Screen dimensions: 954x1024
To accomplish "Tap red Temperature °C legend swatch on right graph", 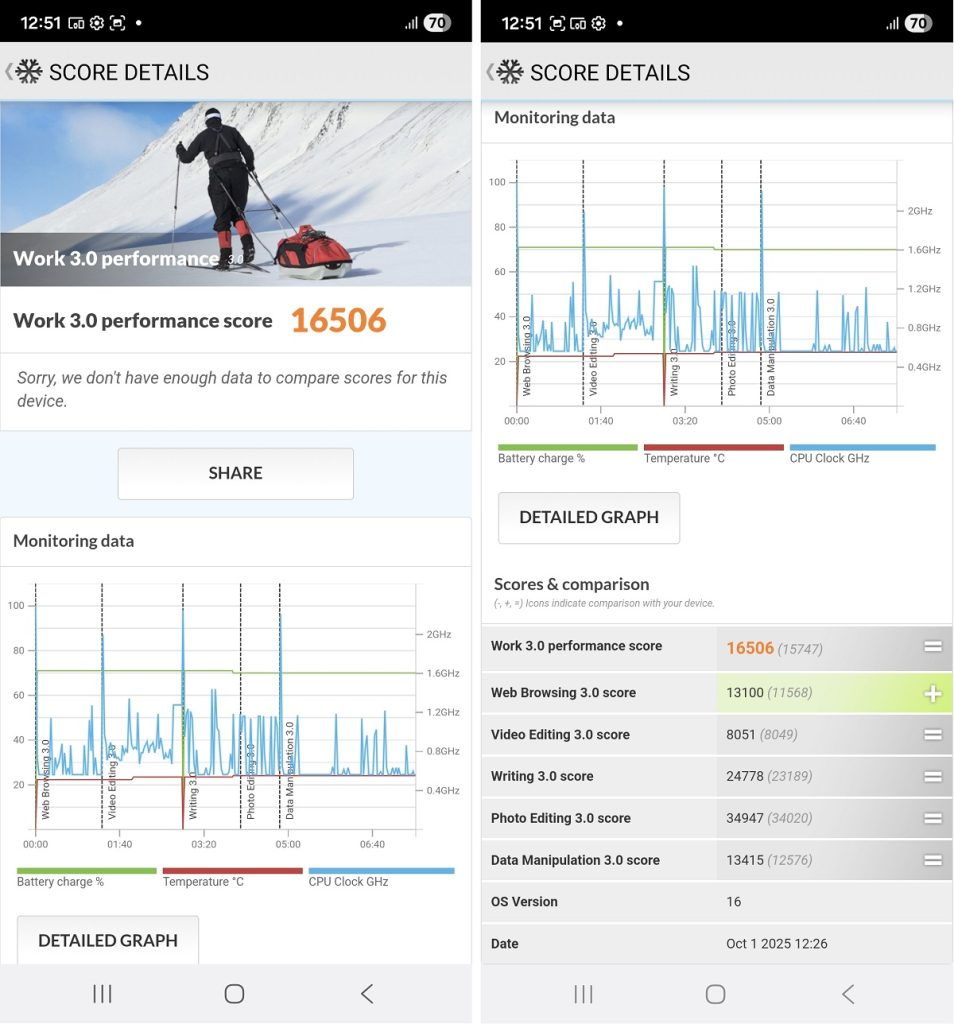I will (x=712, y=448).
